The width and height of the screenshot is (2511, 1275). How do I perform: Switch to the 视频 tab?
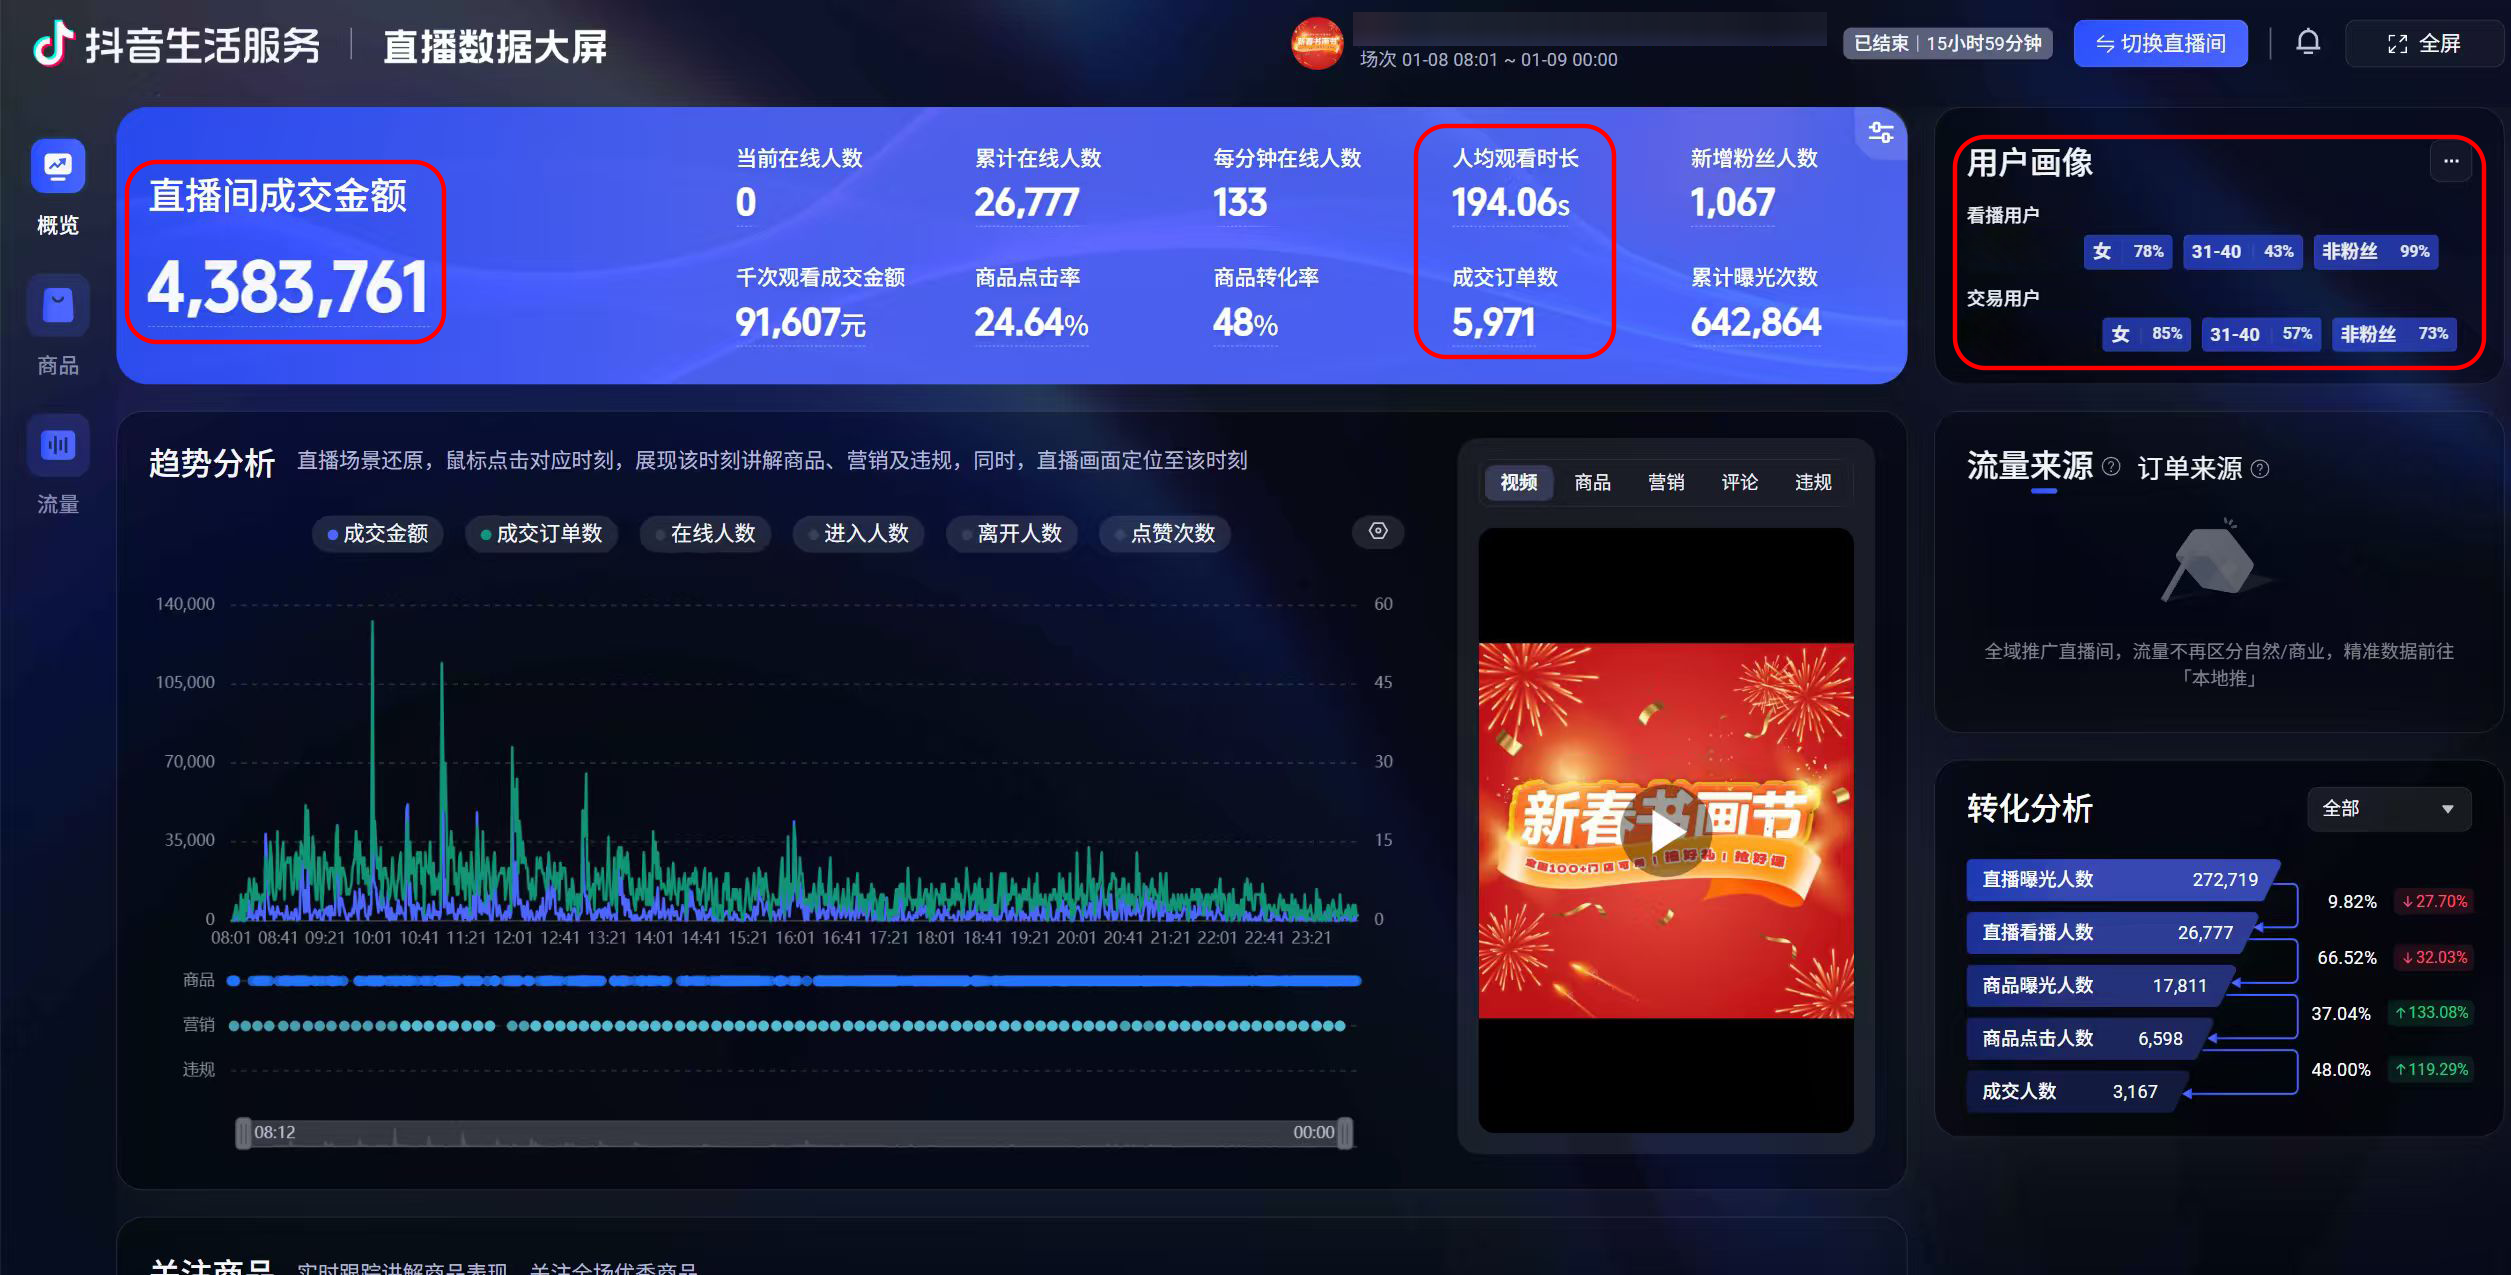point(1519,482)
